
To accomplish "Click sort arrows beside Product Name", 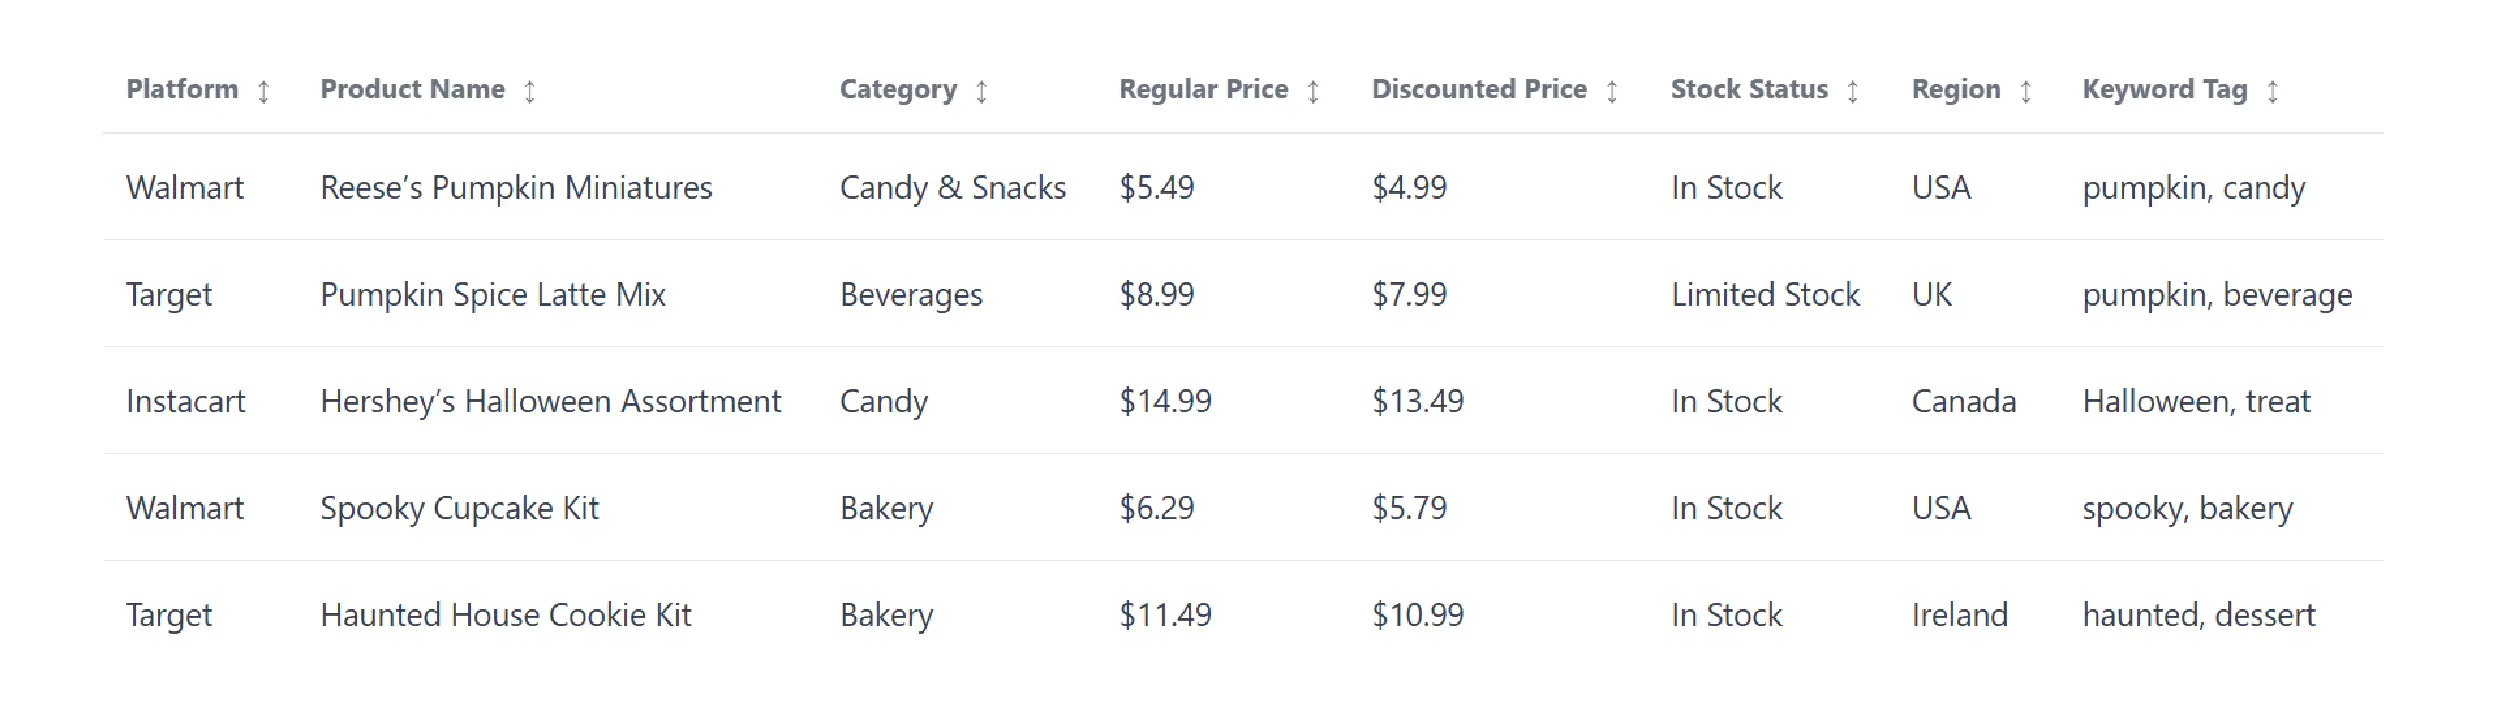I will pyautogui.click(x=529, y=92).
